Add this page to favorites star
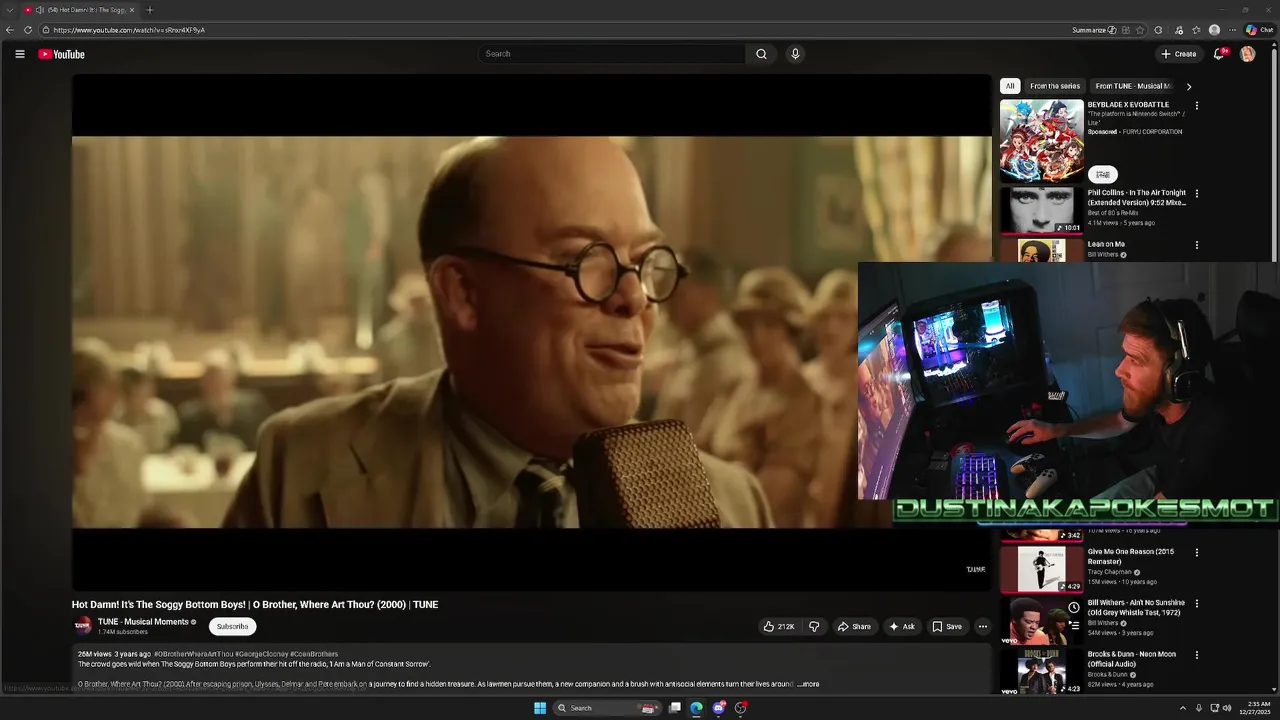The image size is (1280, 720). tap(1140, 30)
